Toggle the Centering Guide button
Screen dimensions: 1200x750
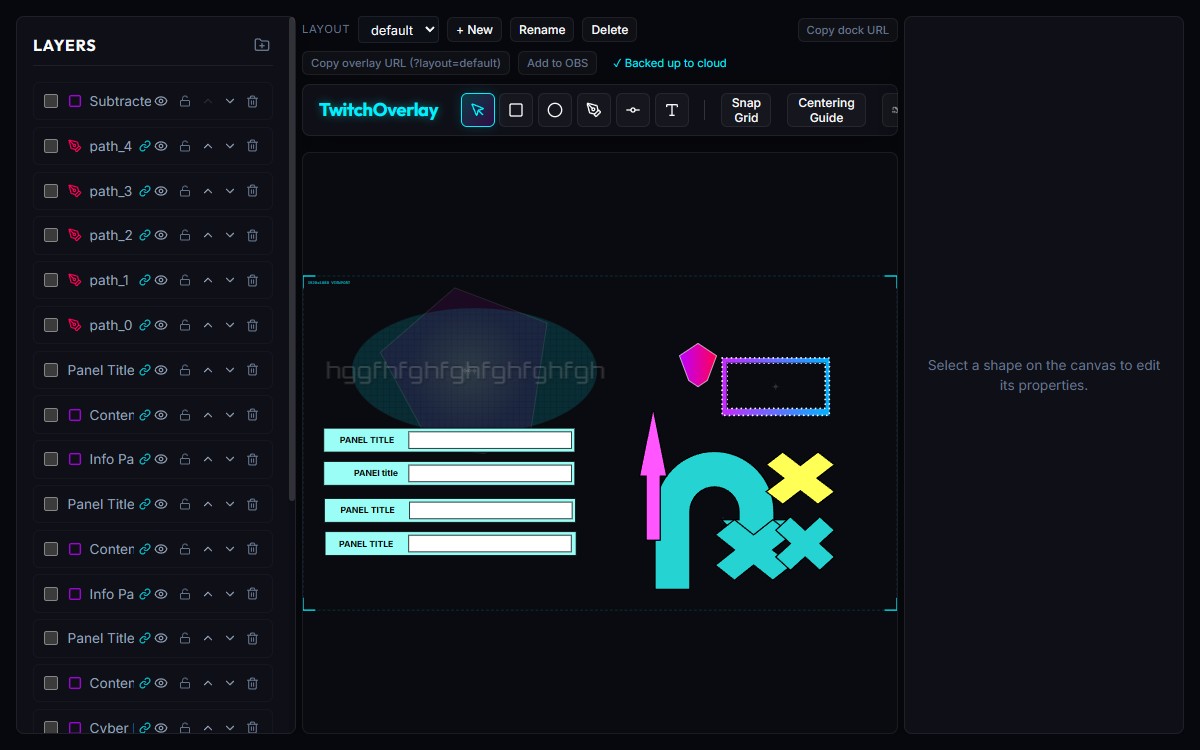[x=826, y=110]
